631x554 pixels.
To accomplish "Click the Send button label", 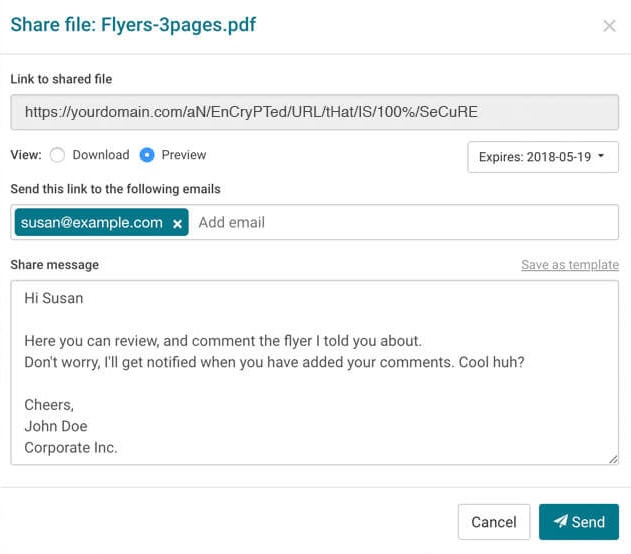I will pos(588,522).
